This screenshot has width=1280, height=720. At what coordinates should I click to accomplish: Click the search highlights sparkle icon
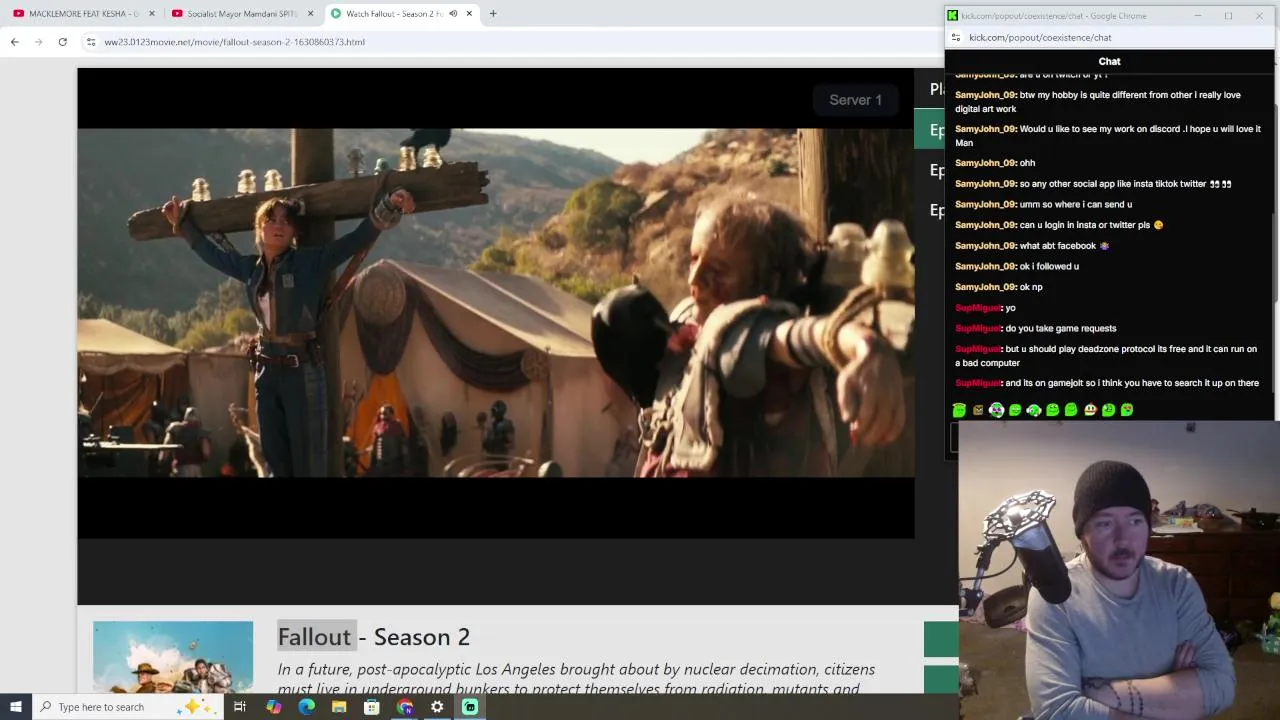(x=196, y=707)
